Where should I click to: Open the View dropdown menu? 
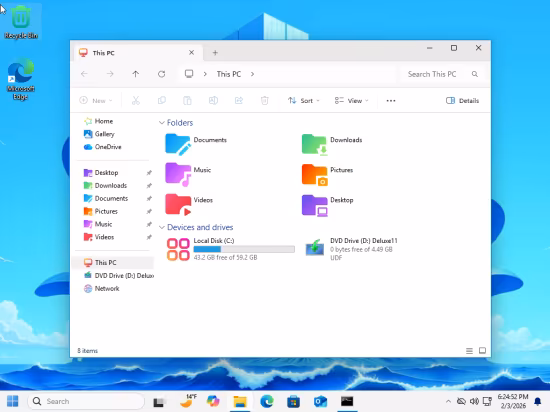351,101
